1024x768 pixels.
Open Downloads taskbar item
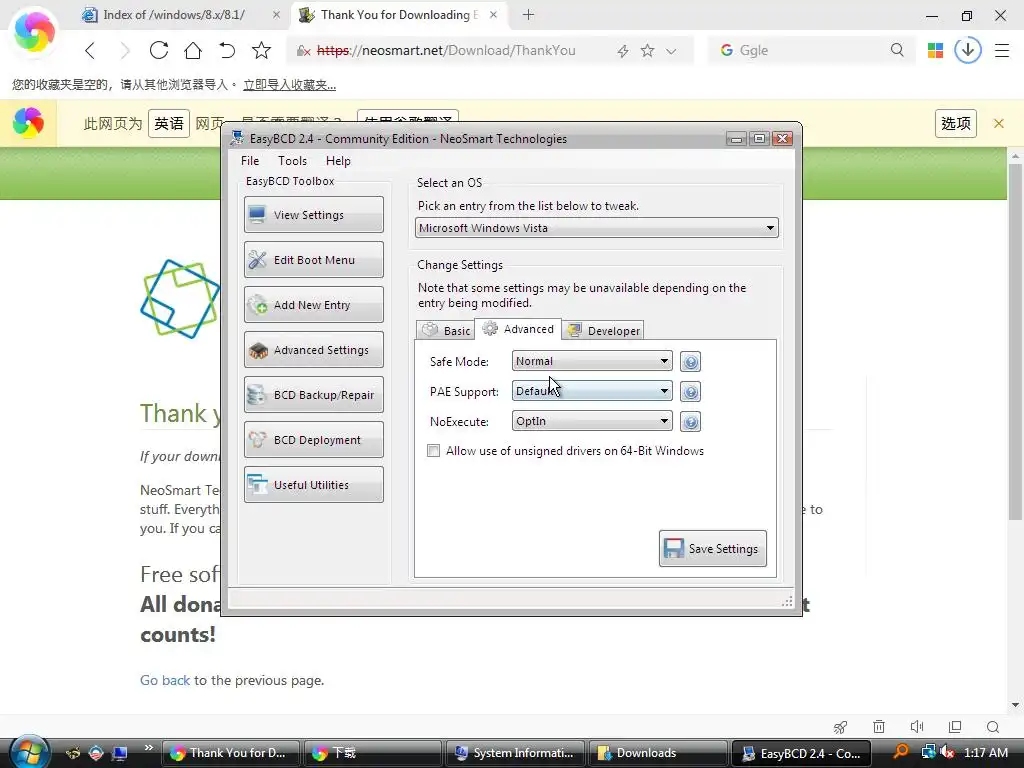coord(658,753)
